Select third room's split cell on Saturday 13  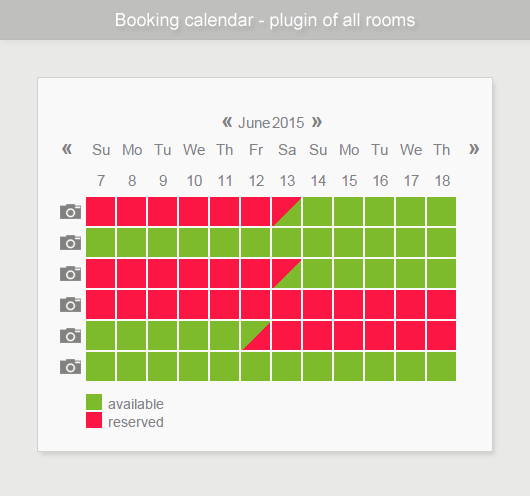click(x=286, y=274)
